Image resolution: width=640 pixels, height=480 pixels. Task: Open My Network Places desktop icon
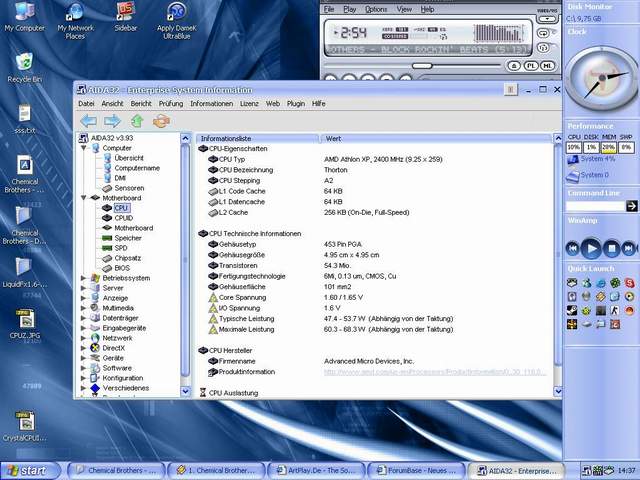tap(75, 20)
